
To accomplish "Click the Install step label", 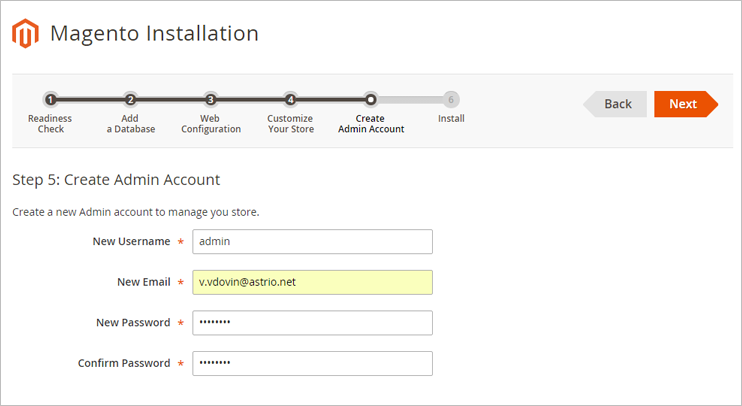I will point(451,118).
